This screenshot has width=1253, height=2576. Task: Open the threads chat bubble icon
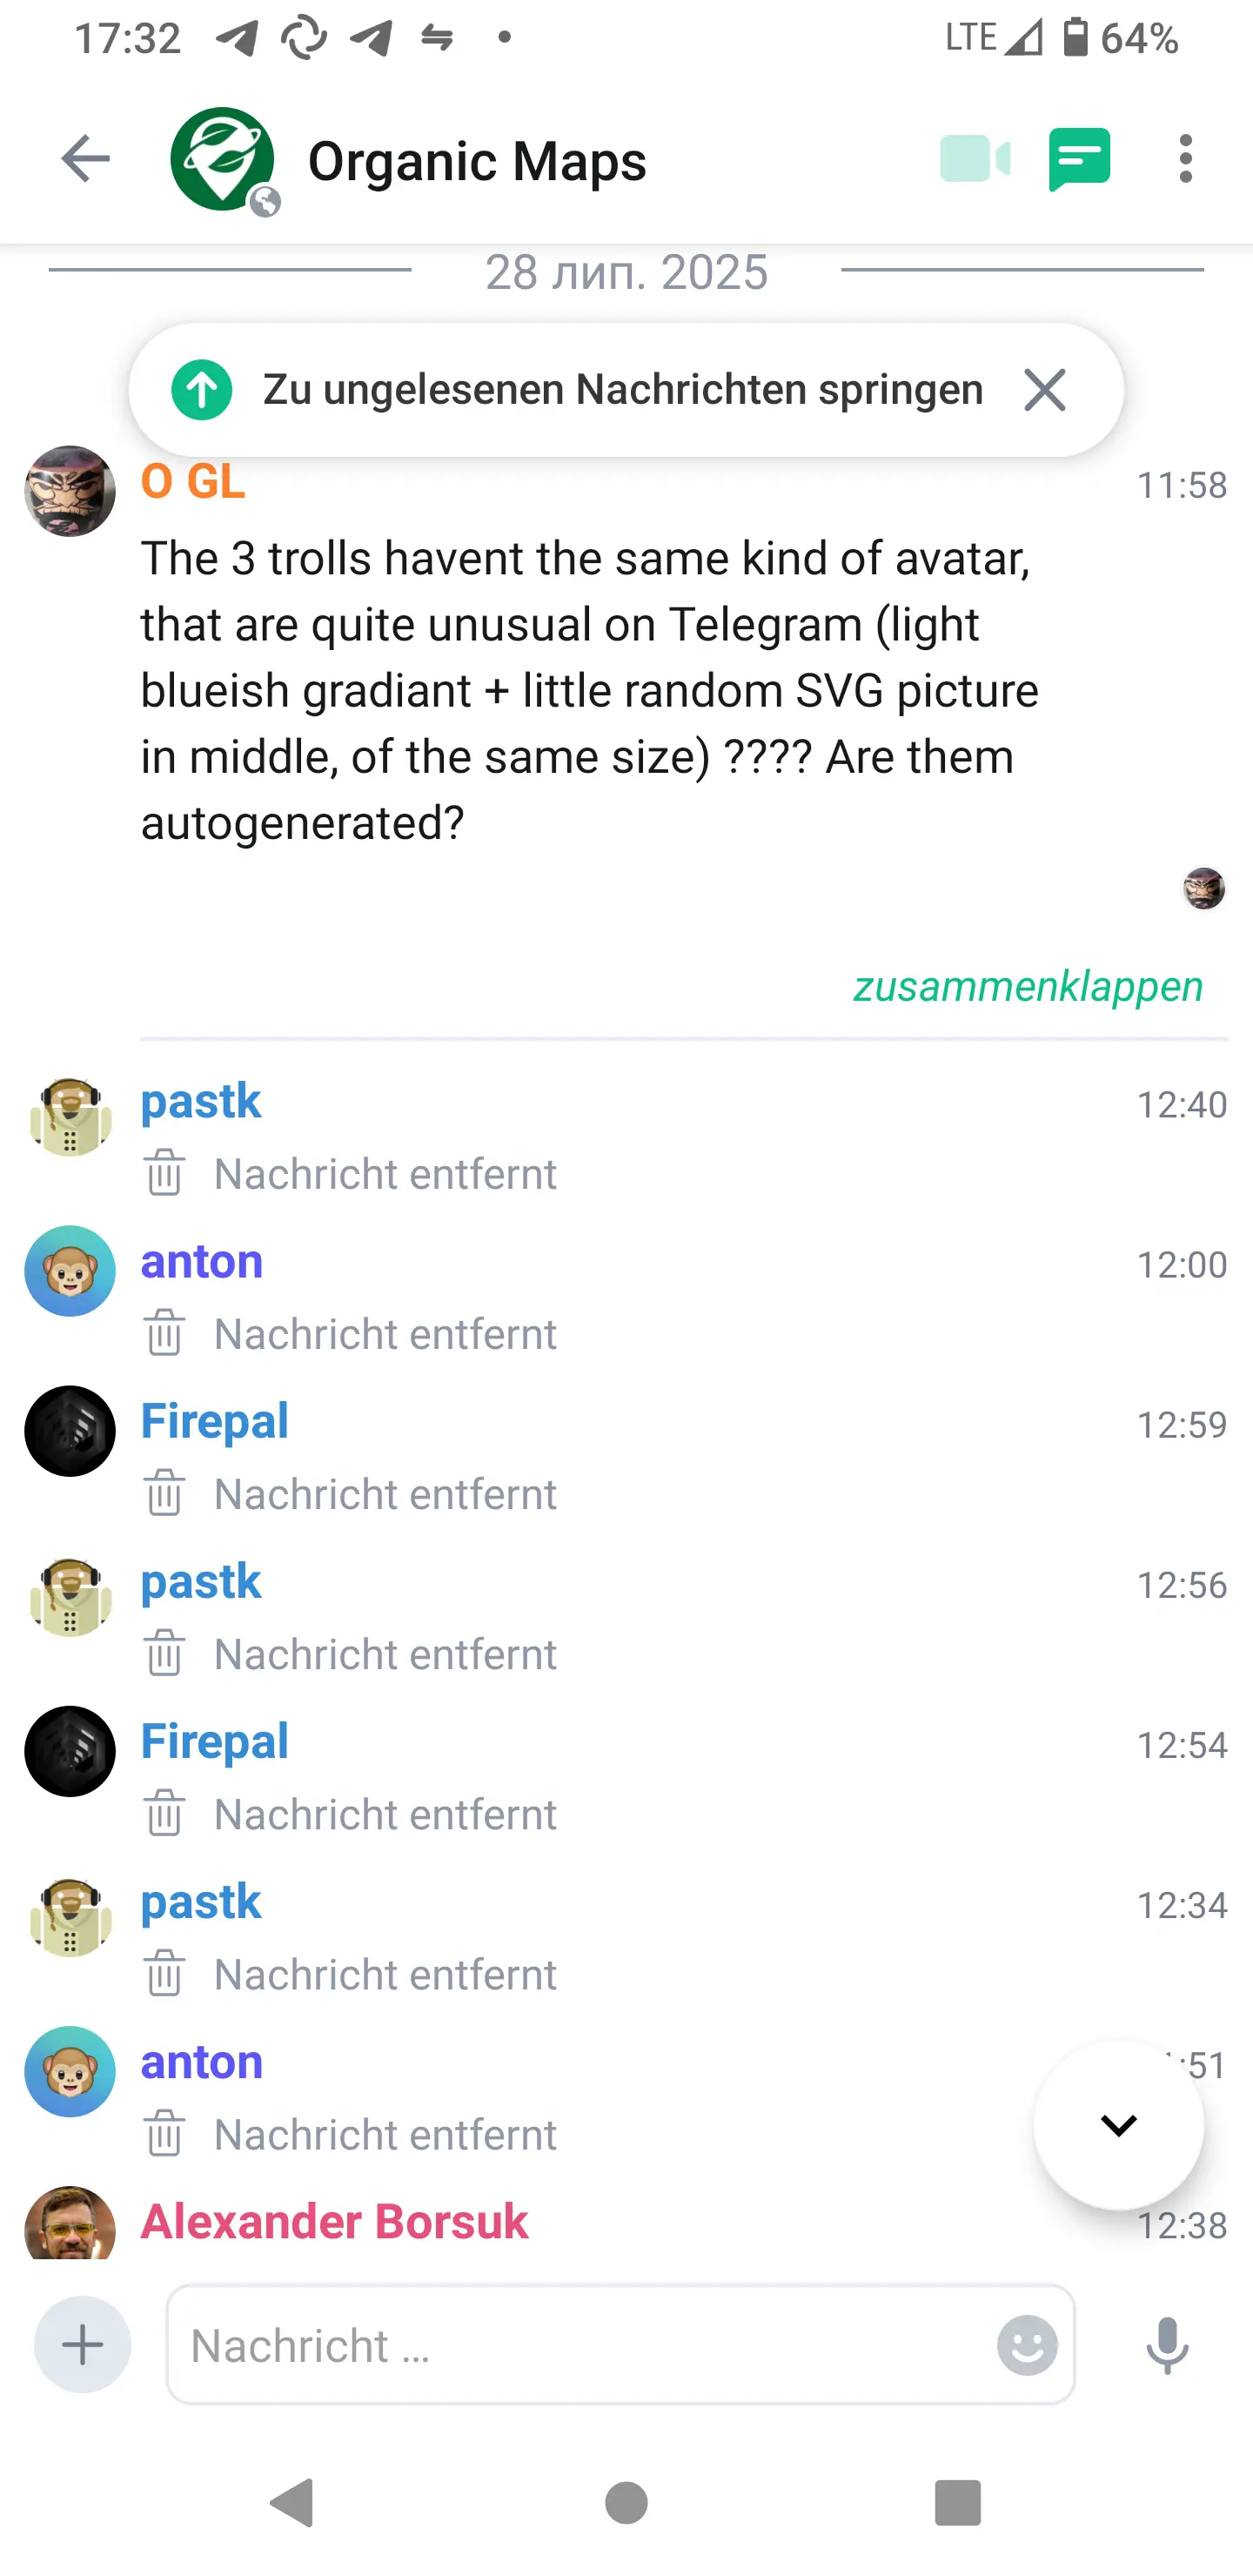(x=1079, y=159)
